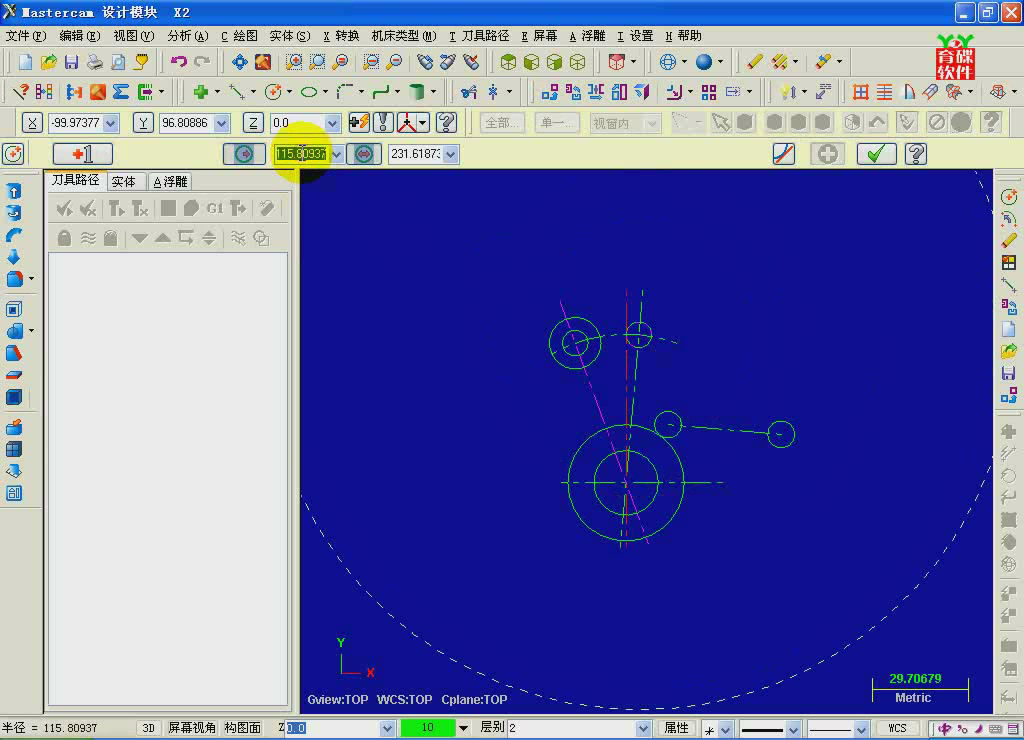Toggle the Z coordinate lock button
The height and width of the screenshot is (740, 1024).
(x=253, y=123)
